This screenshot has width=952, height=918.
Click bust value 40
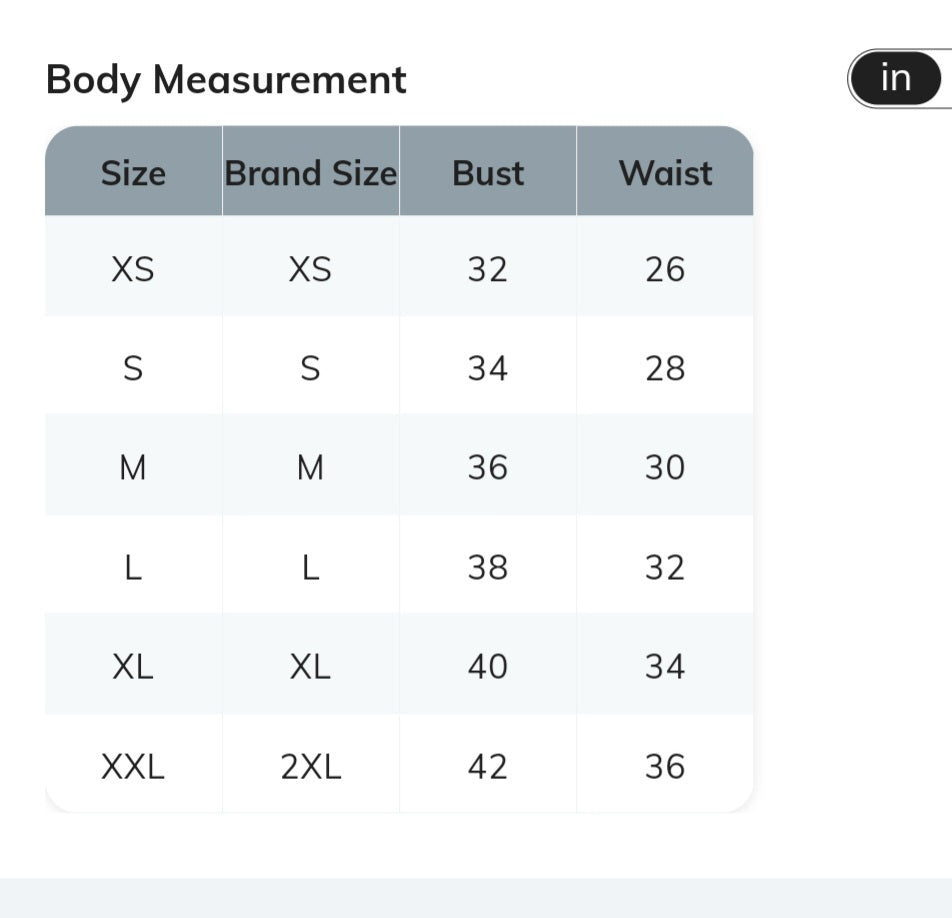488,664
